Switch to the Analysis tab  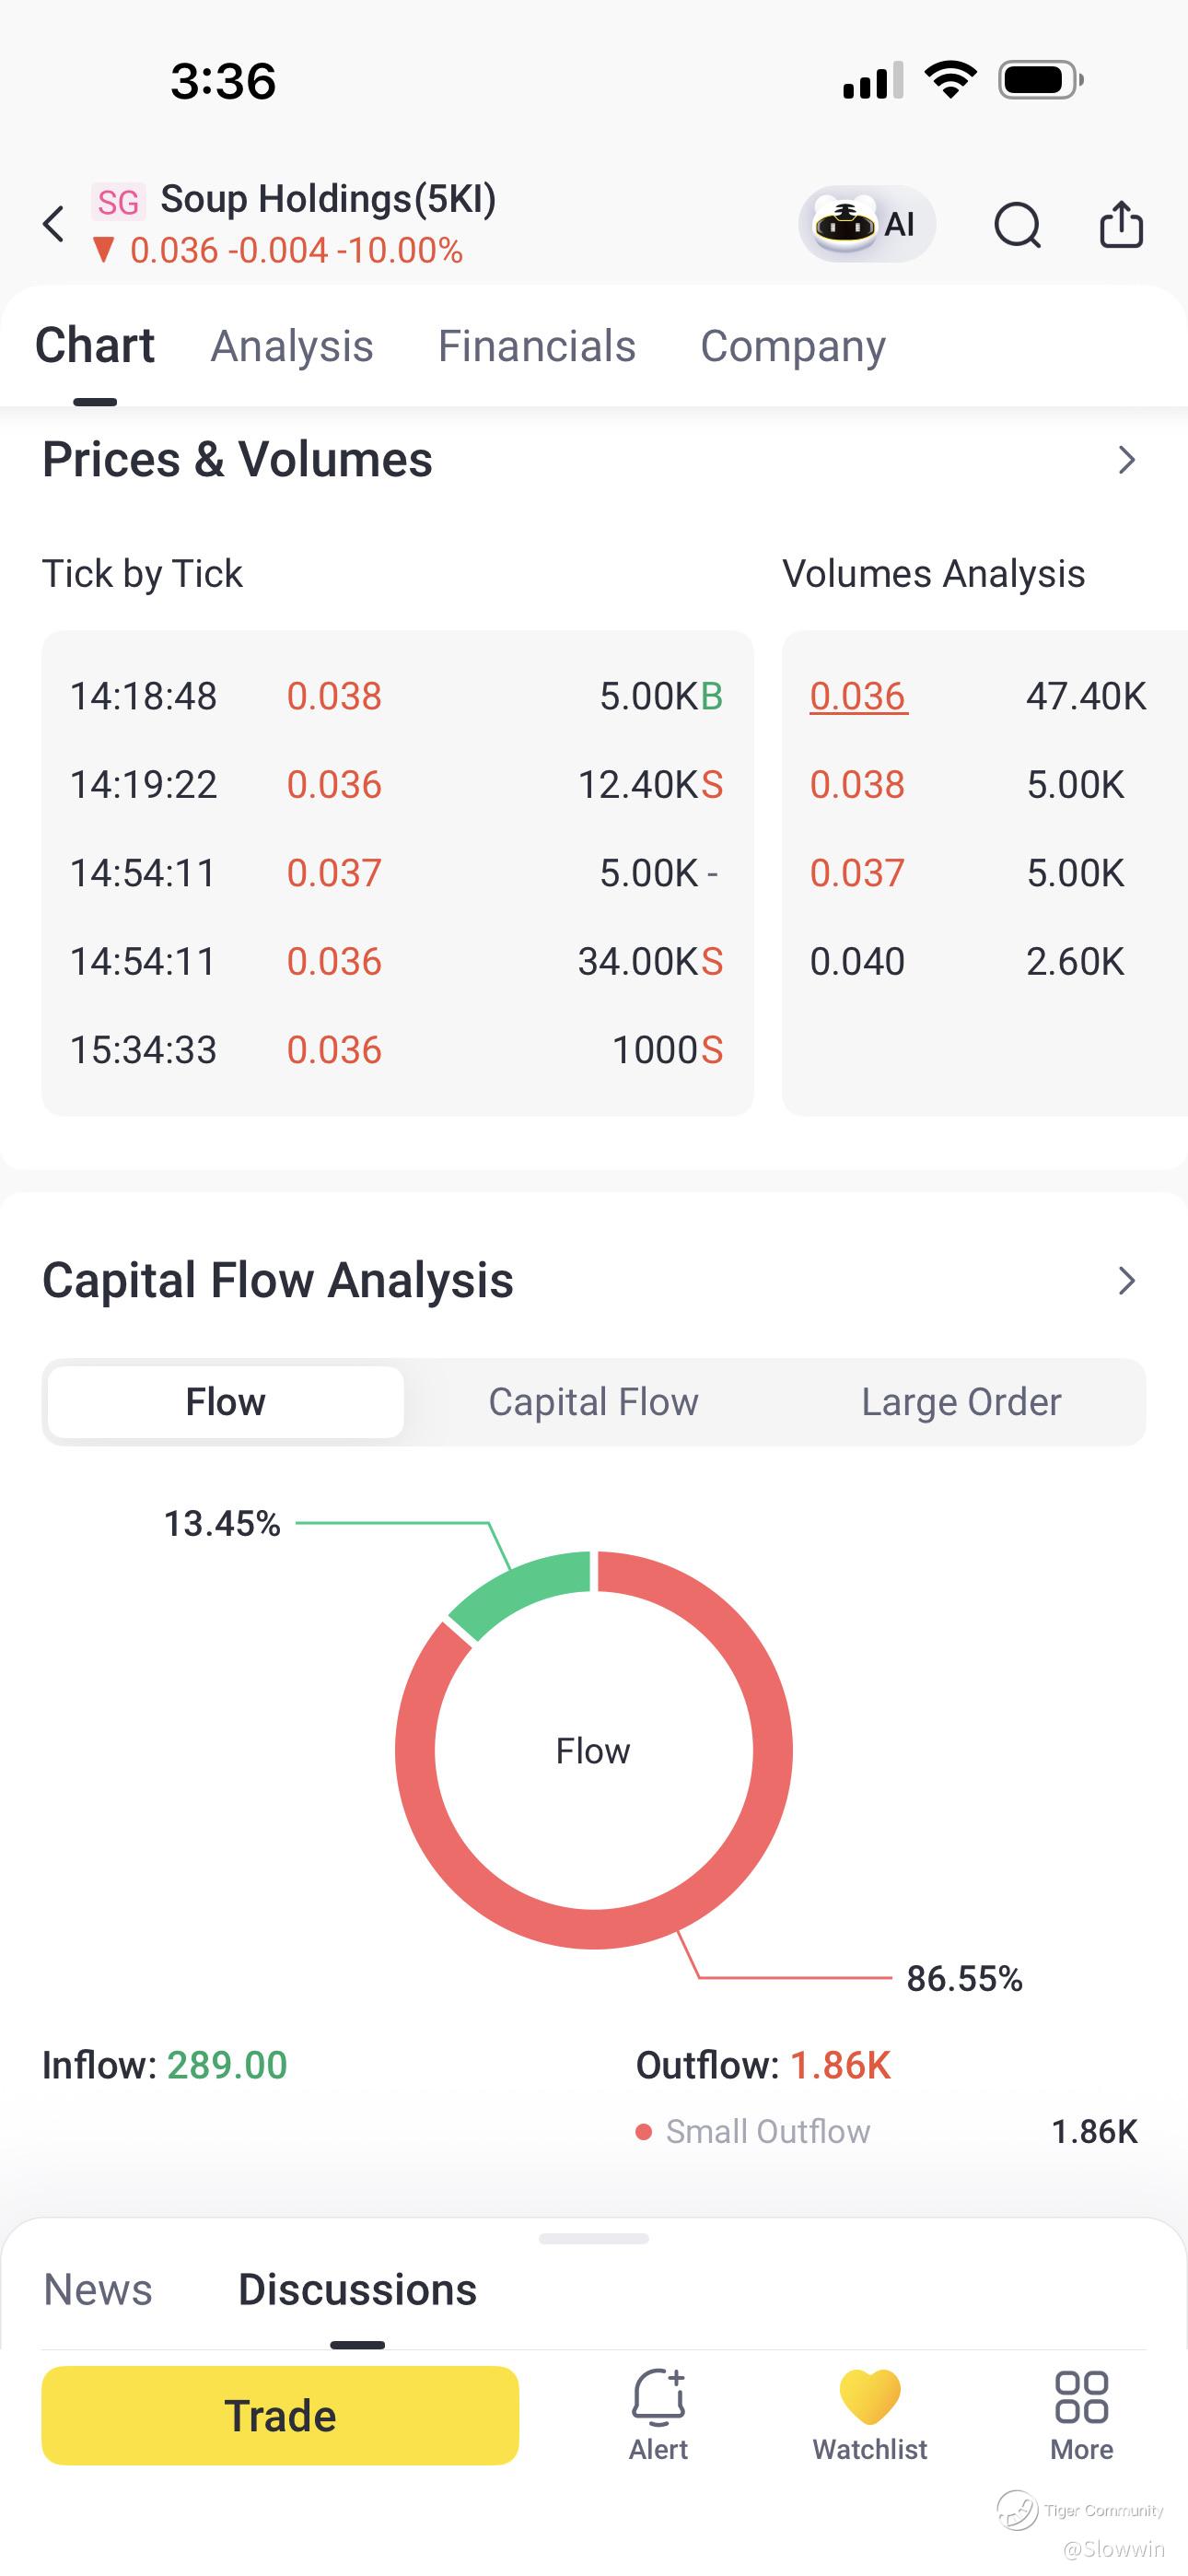292,346
